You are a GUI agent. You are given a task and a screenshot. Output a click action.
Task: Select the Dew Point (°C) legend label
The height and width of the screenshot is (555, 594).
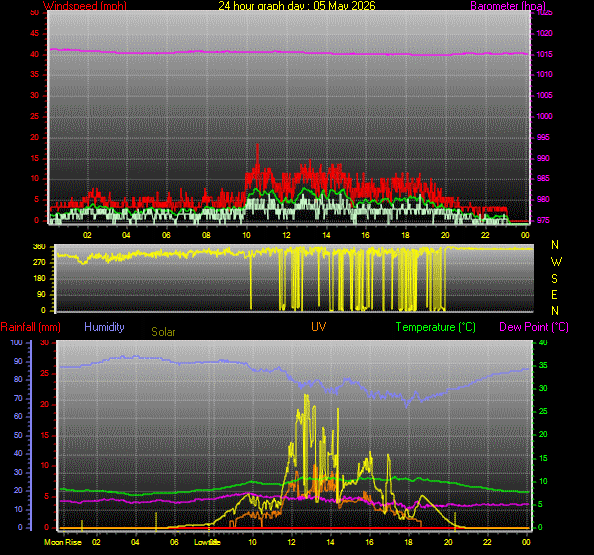(x=534, y=327)
